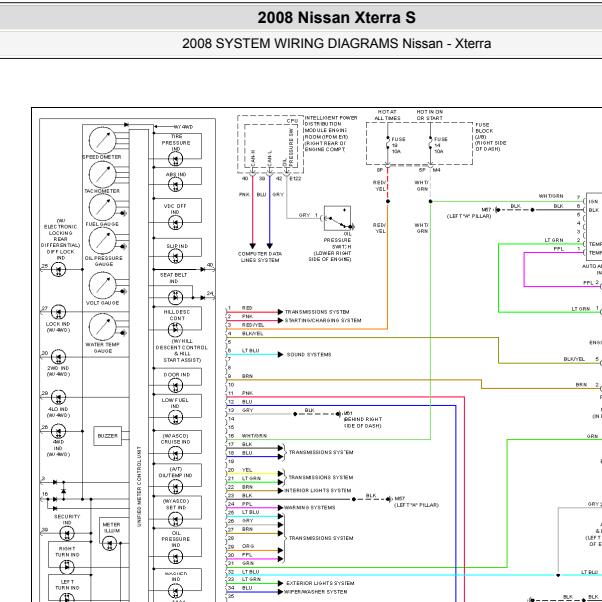The width and height of the screenshot is (602, 602).
Task: Click the BUZZER box
Action: 108,436
